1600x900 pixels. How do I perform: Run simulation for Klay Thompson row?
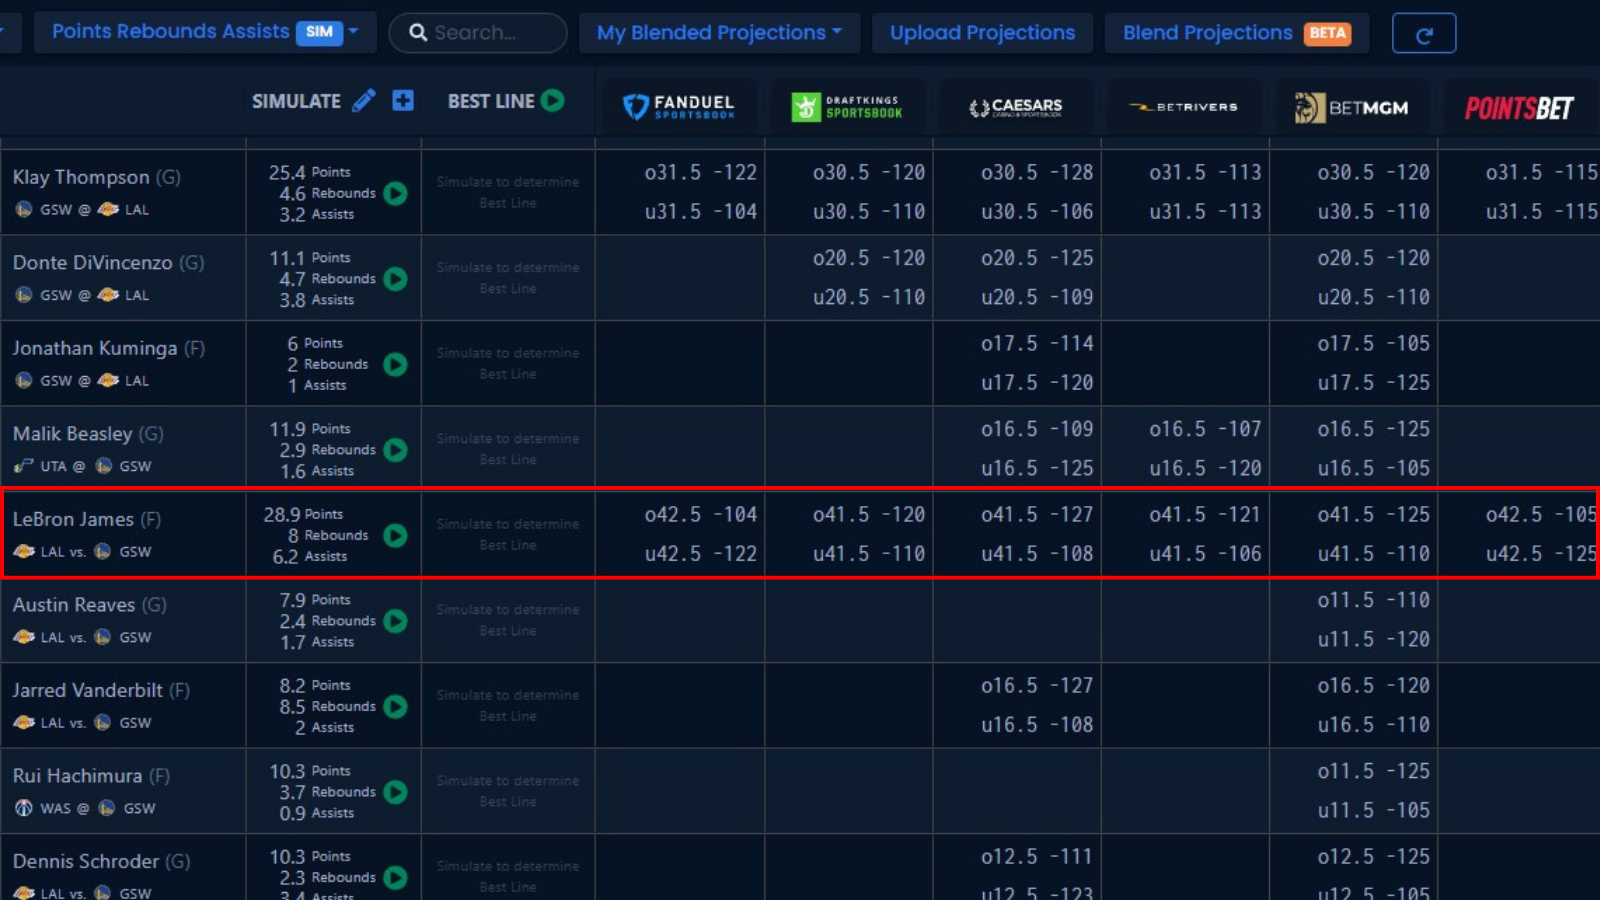click(x=396, y=193)
